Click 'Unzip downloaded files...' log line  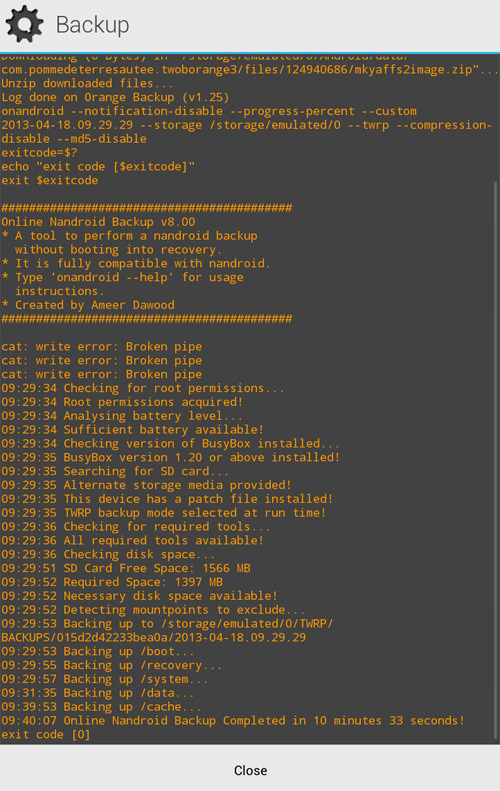pyautogui.click(x=87, y=83)
